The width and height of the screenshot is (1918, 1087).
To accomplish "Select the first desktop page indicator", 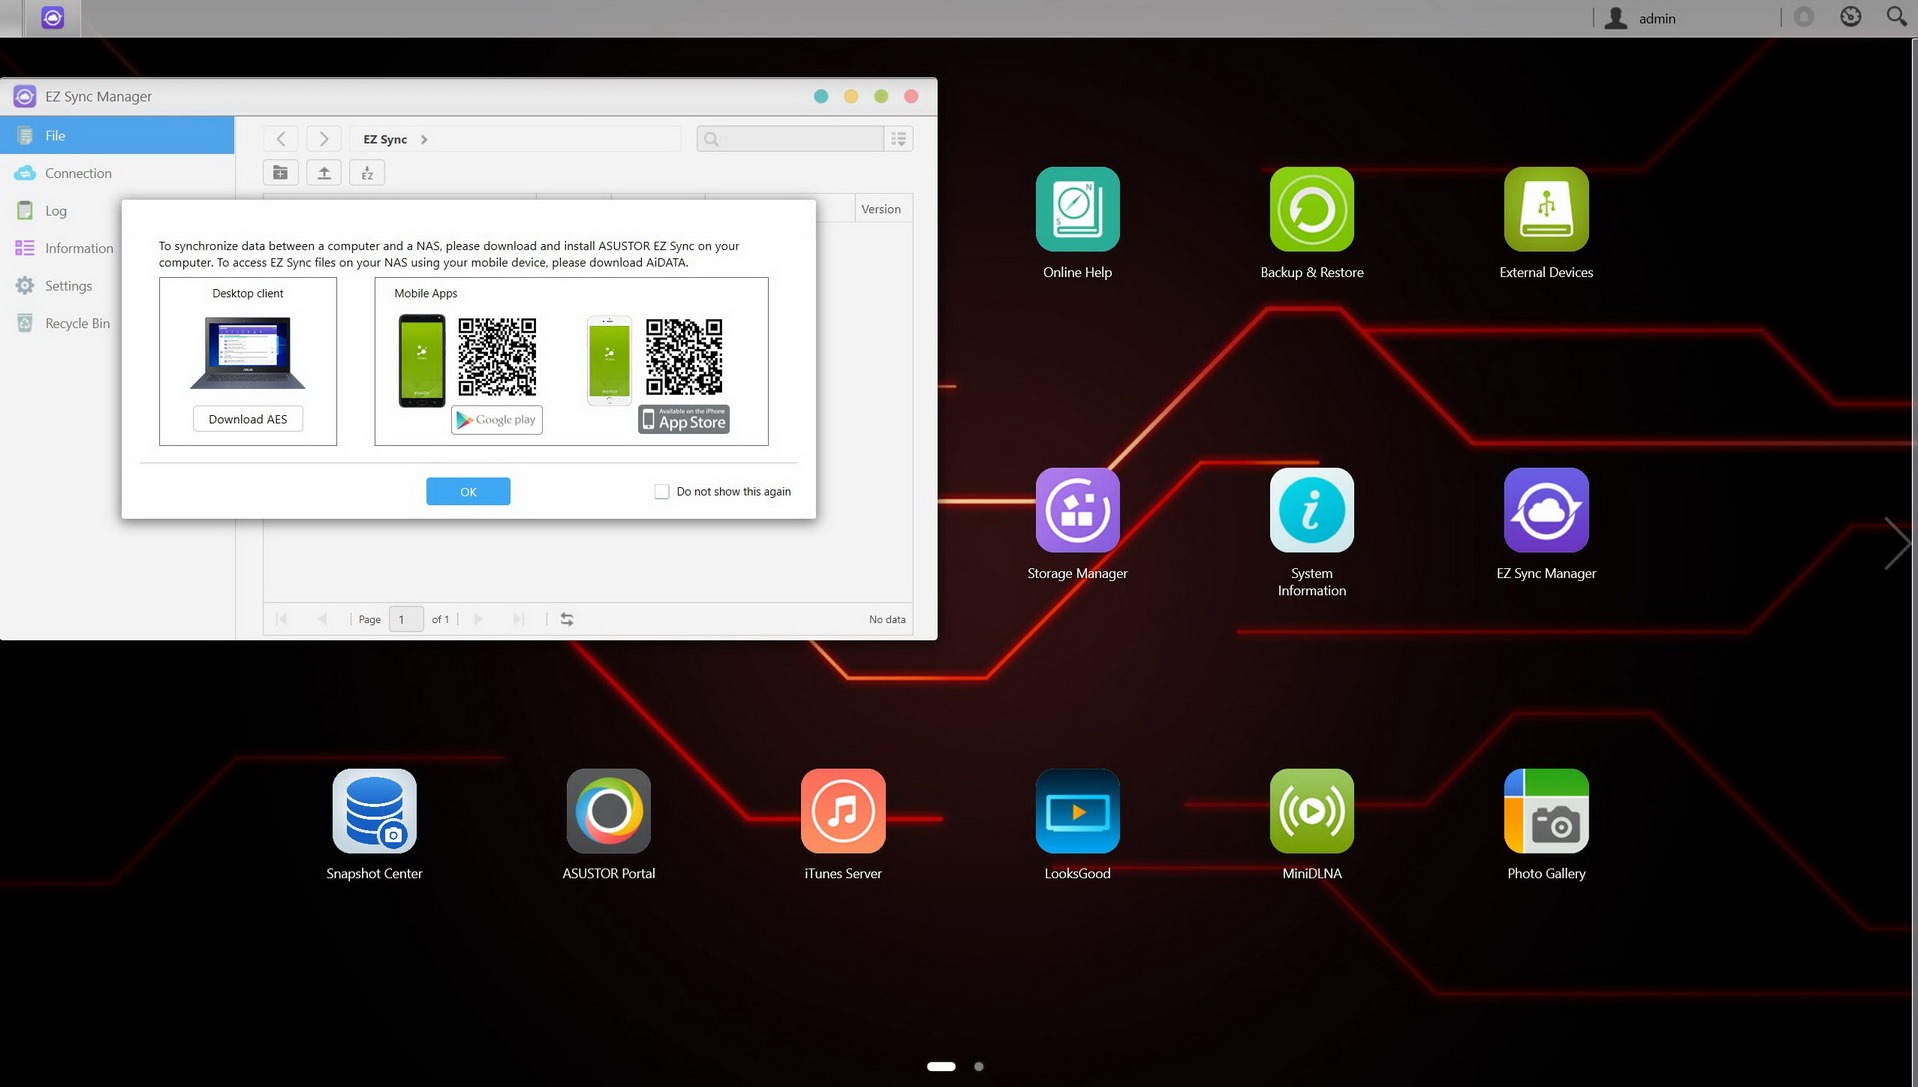I will click(x=941, y=1066).
